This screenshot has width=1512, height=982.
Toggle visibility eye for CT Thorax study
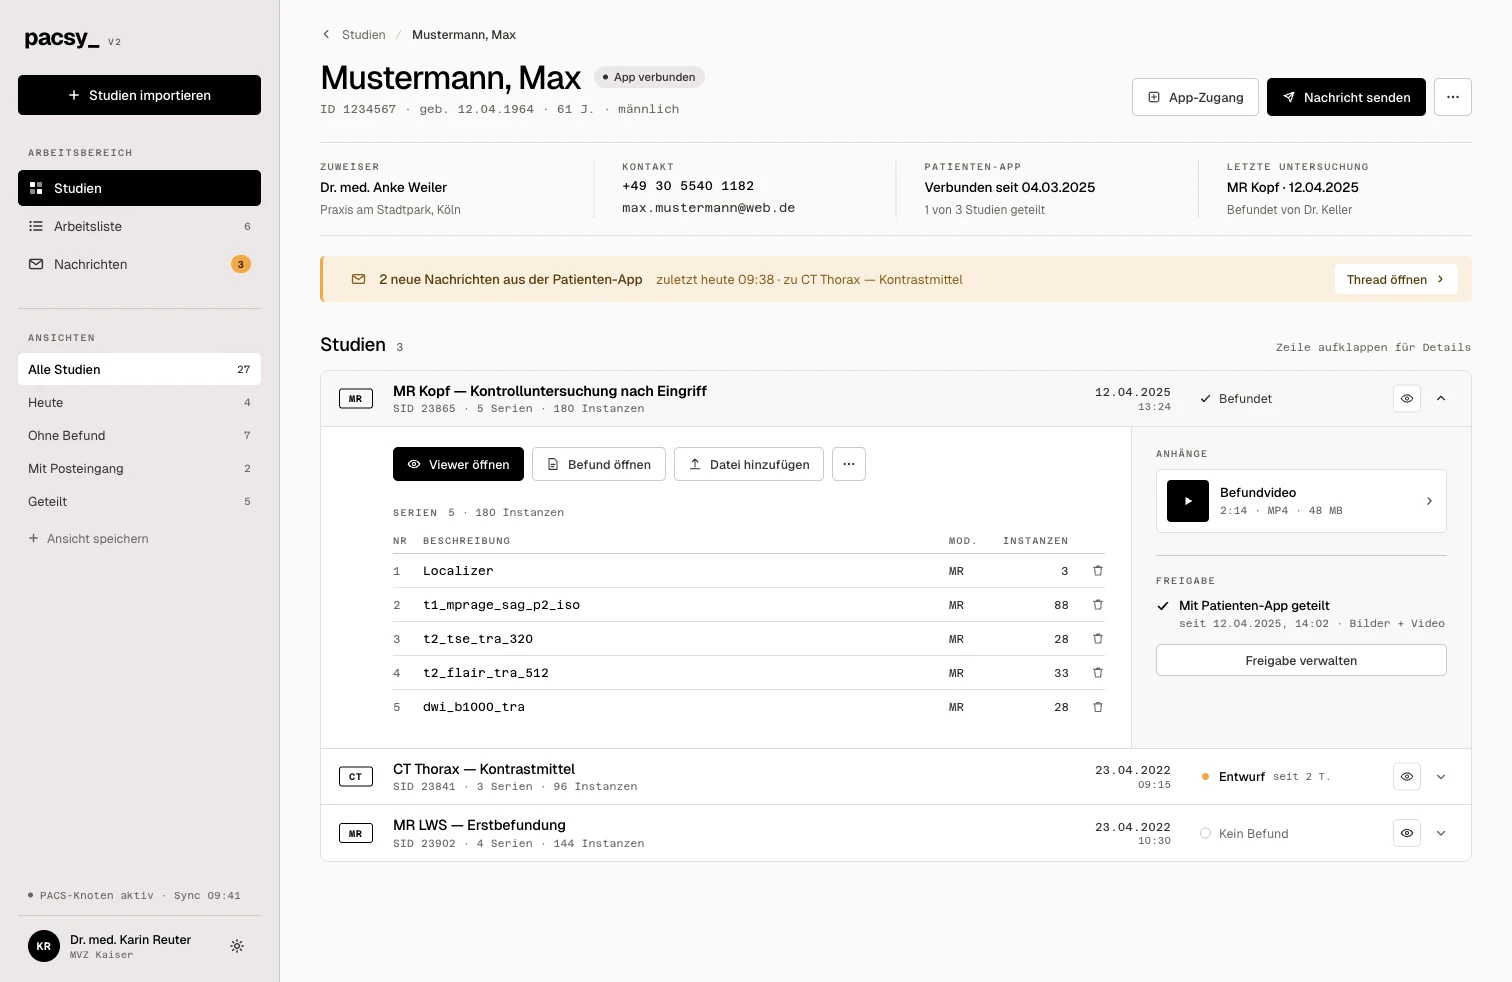coord(1407,776)
